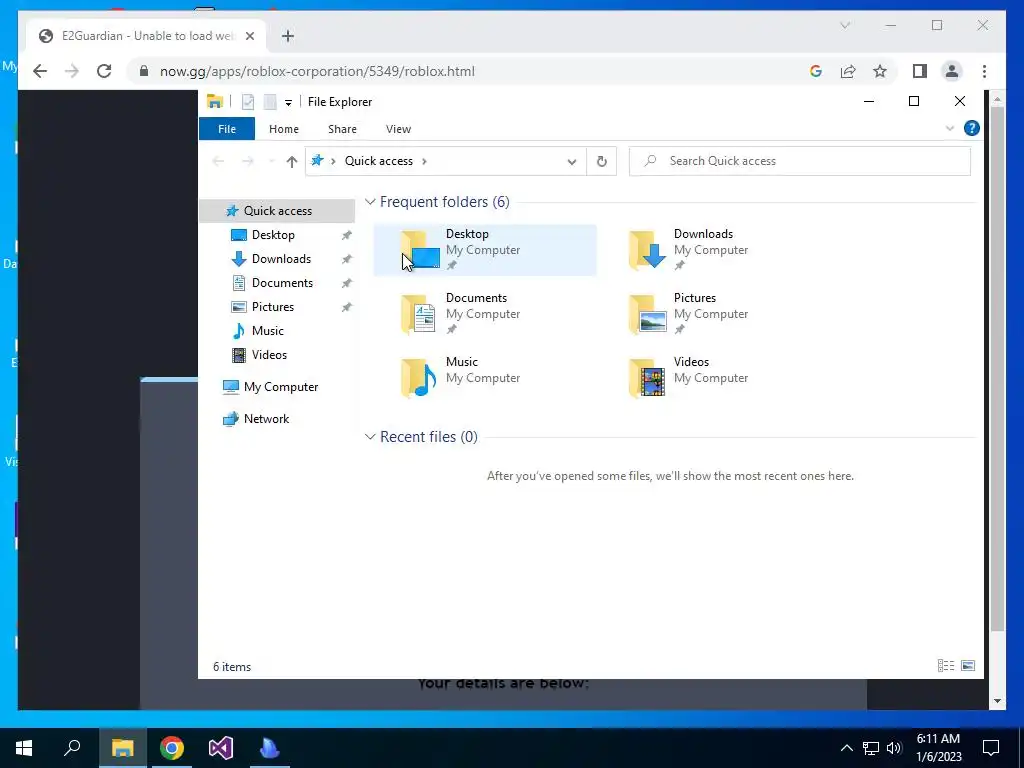Select Pictures in navigation pane
Viewport: 1024px width, 768px height.
click(x=273, y=306)
